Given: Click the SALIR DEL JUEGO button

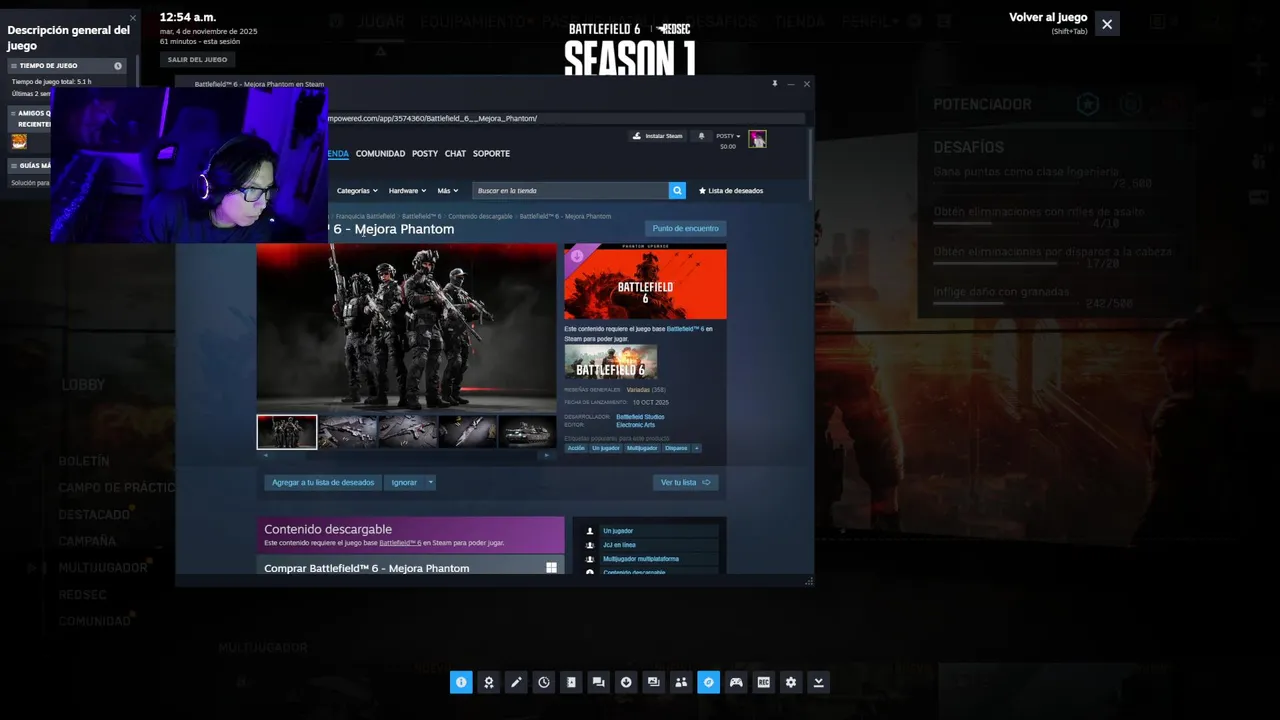Looking at the screenshot, I should point(197,59).
